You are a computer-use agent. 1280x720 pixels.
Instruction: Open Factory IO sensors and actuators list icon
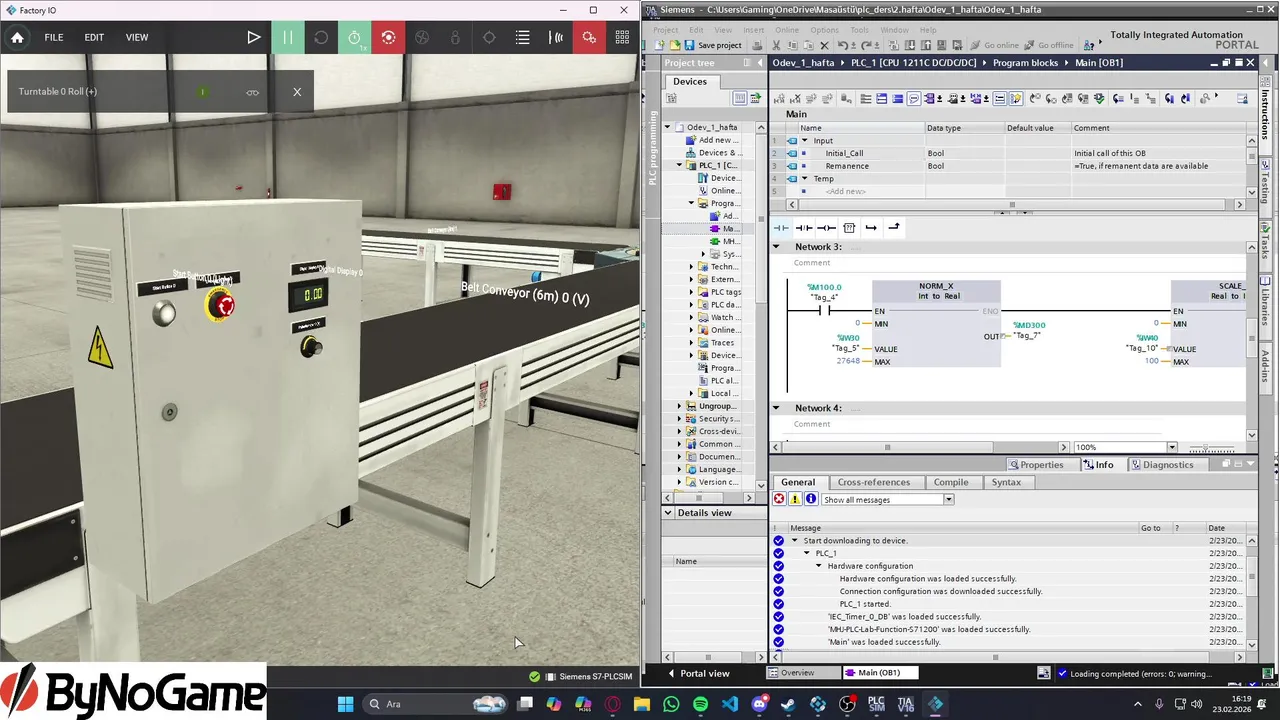(x=523, y=37)
